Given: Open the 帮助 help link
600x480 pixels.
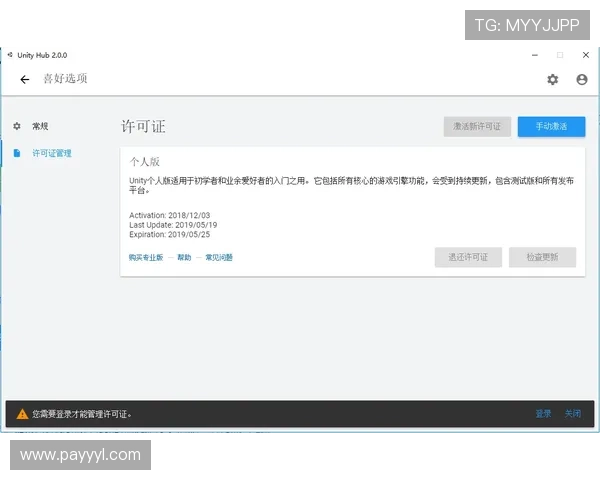Looking at the screenshot, I should coord(184,257).
